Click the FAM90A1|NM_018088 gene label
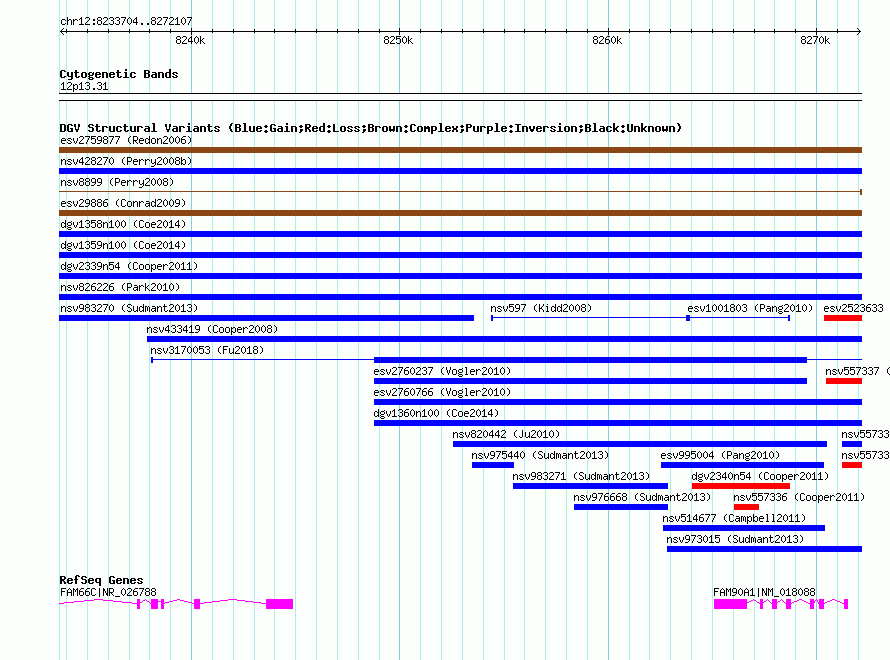The image size is (890, 660). click(764, 592)
